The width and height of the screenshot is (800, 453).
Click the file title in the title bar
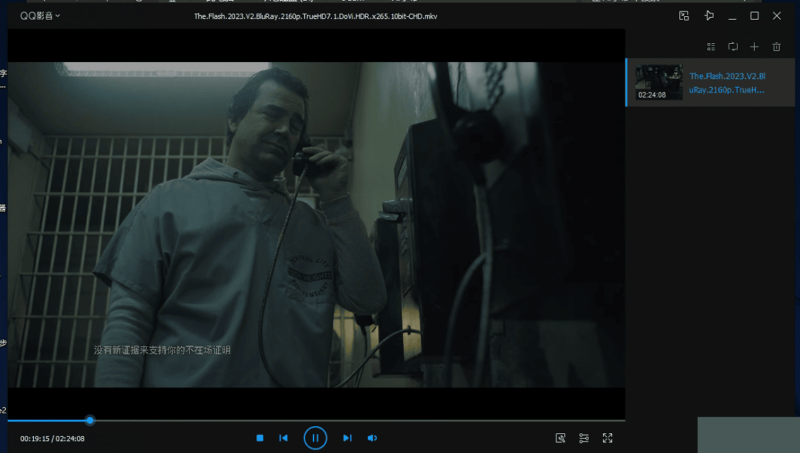(315, 16)
